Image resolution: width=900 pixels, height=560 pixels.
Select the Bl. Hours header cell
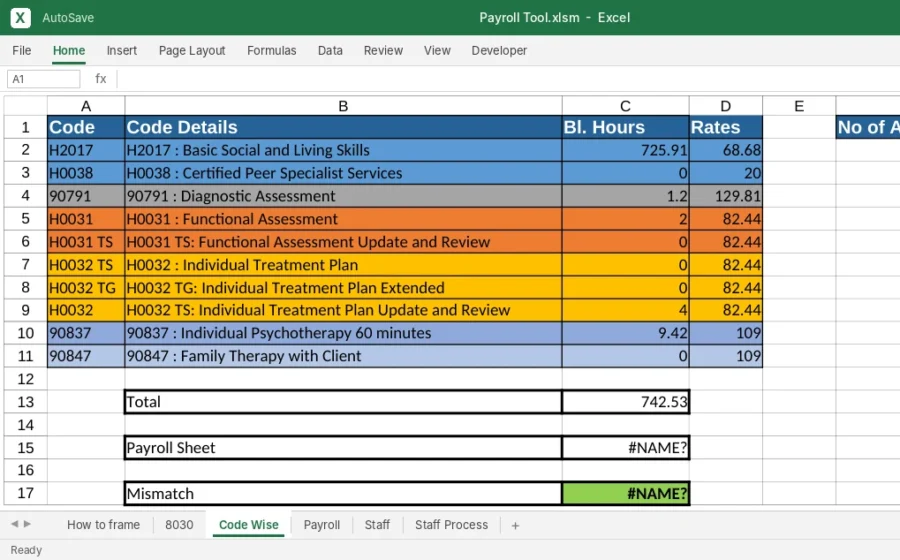coord(626,127)
